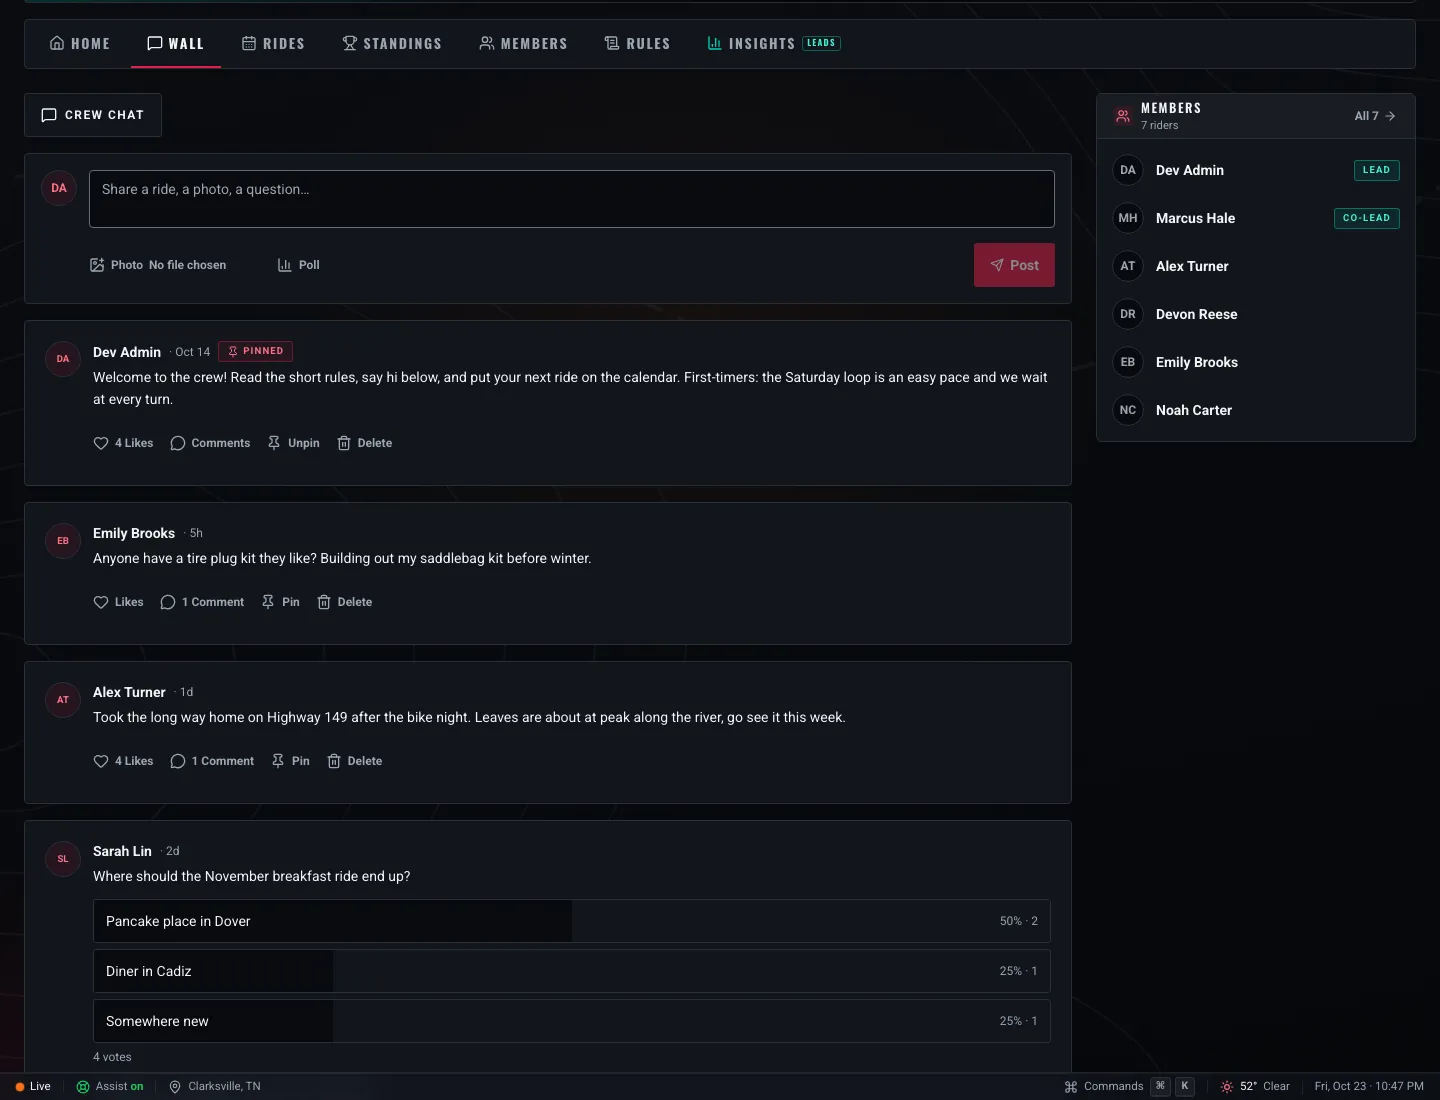1440x1100 pixels.
Task: Open comments on Dev Admin's post
Action: [210, 443]
